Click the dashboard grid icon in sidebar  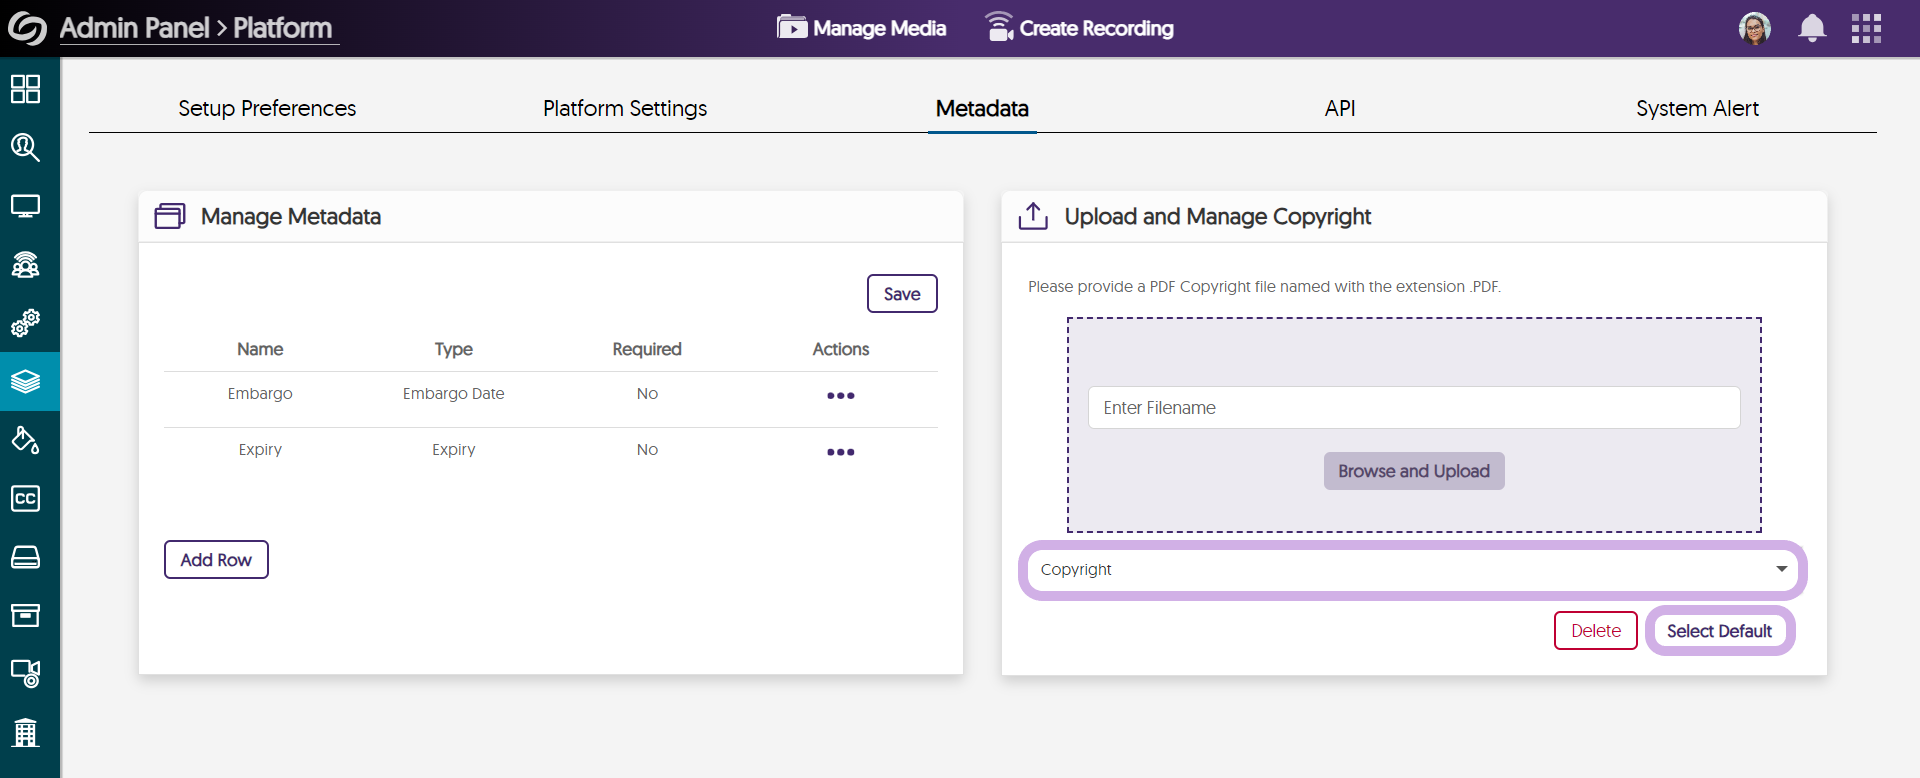[26, 89]
